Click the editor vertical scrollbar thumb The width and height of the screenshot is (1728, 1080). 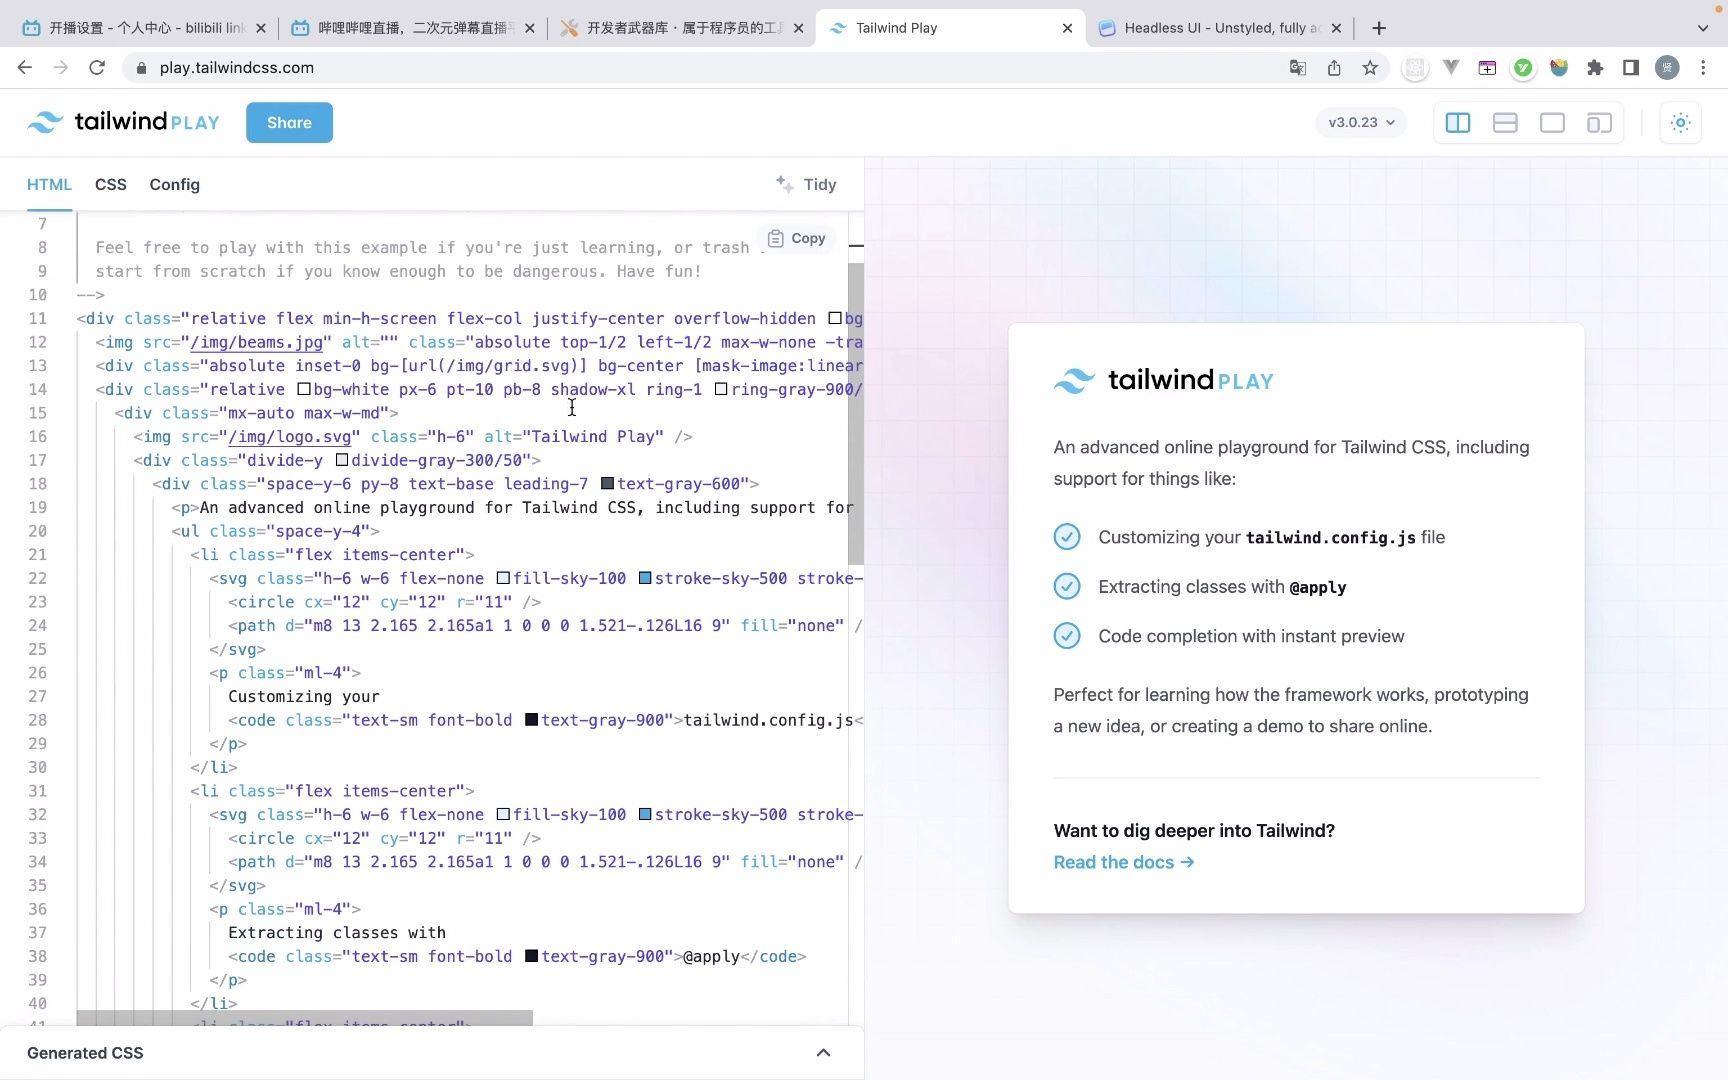pos(856,414)
